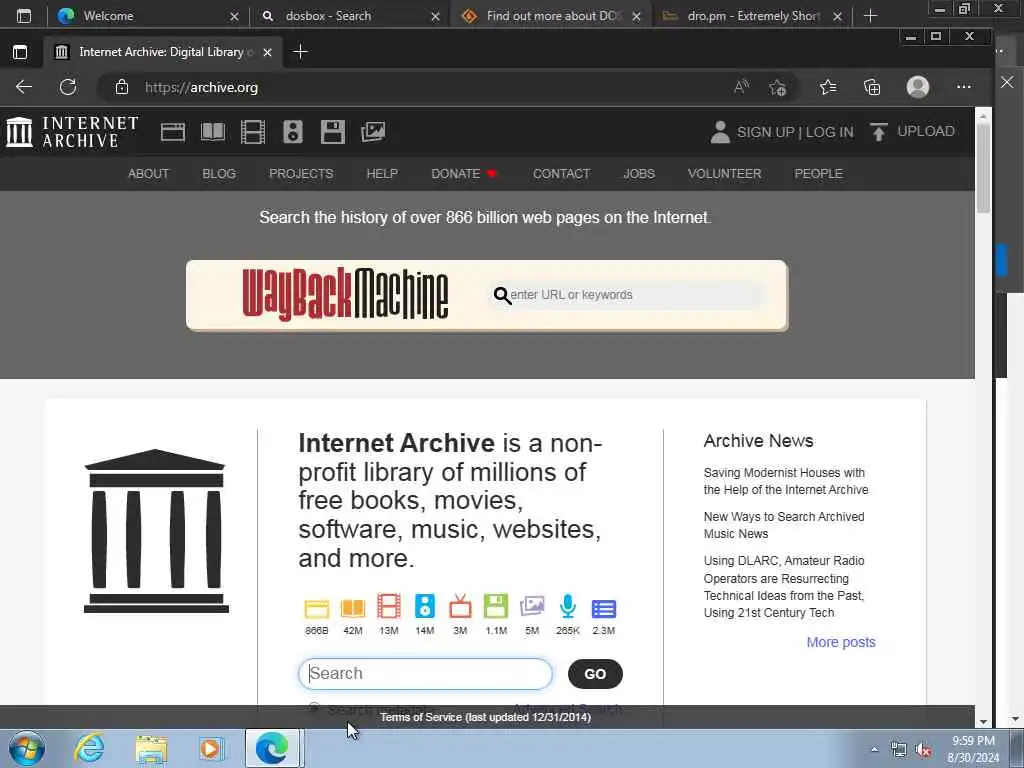Launch Internet Explorer from the taskbar
Viewport: 1024px width, 768px height.
click(89, 748)
